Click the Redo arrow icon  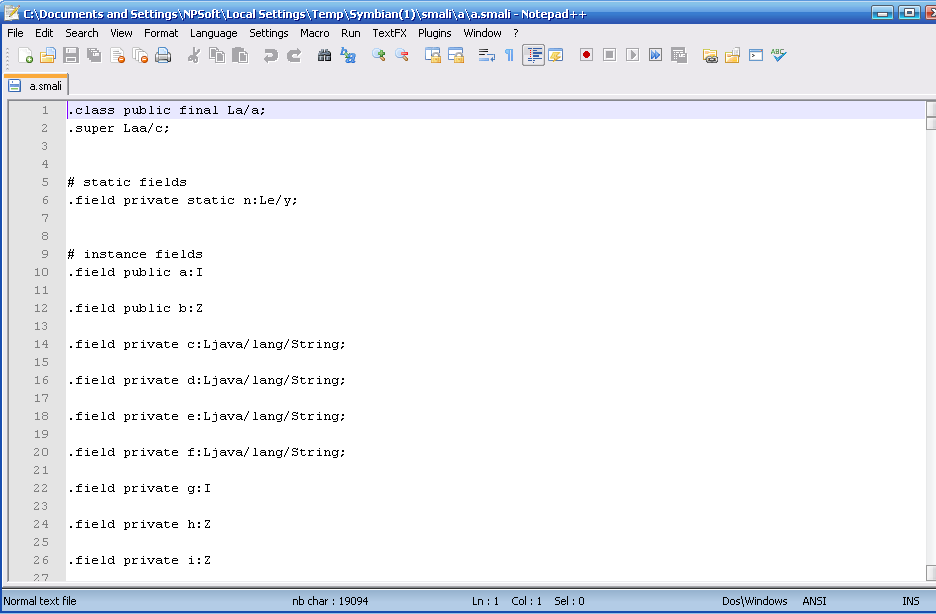[294, 55]
